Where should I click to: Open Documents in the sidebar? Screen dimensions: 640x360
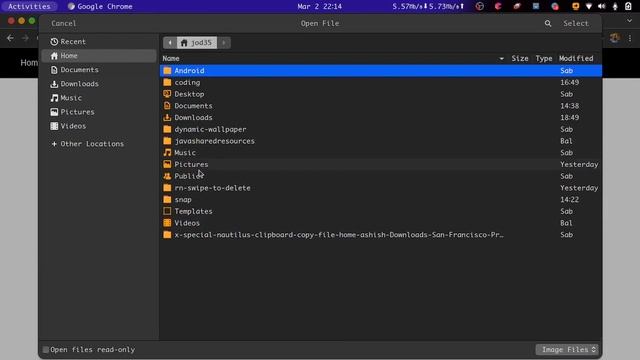coord(99,70)
